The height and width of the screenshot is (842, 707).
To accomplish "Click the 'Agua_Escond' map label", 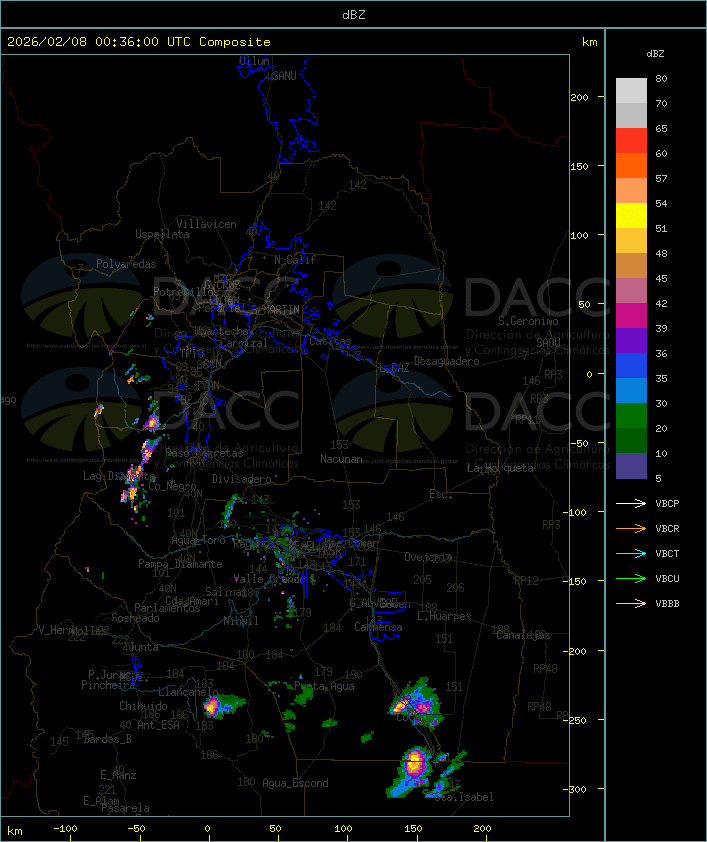I will click(295, 783).
